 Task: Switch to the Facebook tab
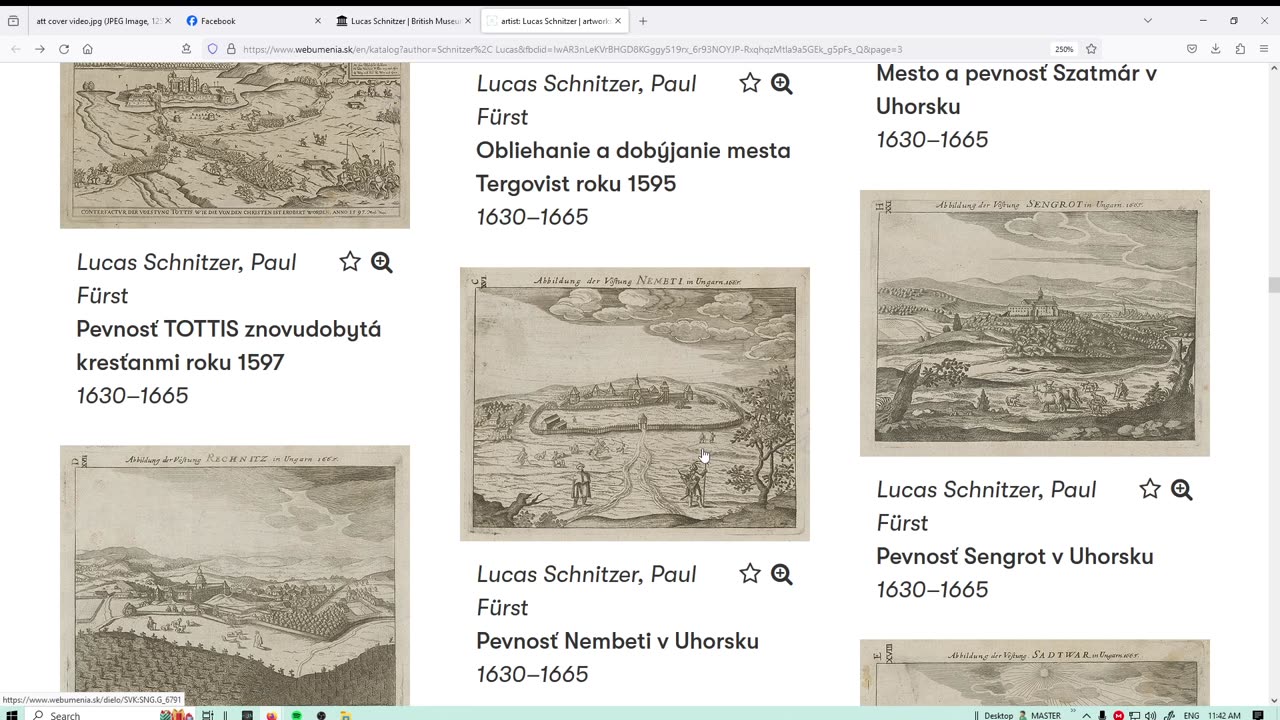253,20
